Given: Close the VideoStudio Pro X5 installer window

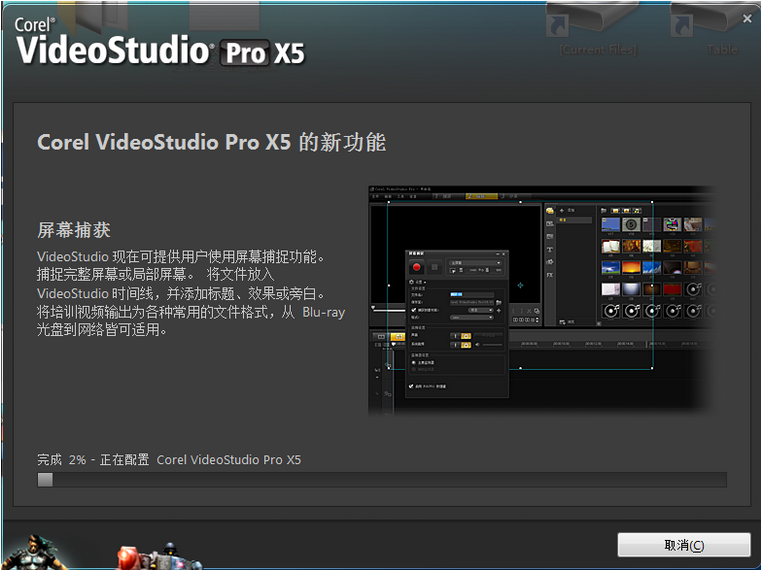Looking at the screenshot, I should [747, 18].
